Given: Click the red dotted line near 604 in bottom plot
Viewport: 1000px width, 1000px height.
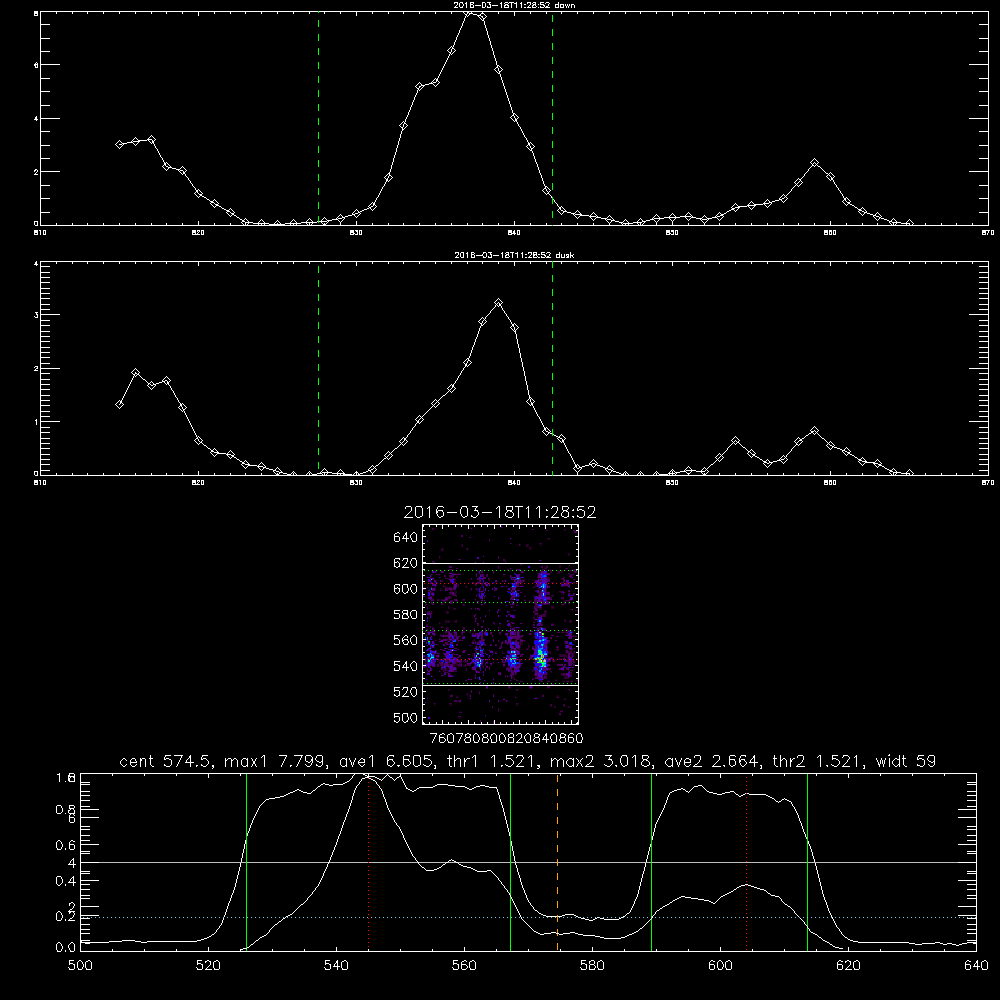Looking at the screenshot, I should coord(746,862).
